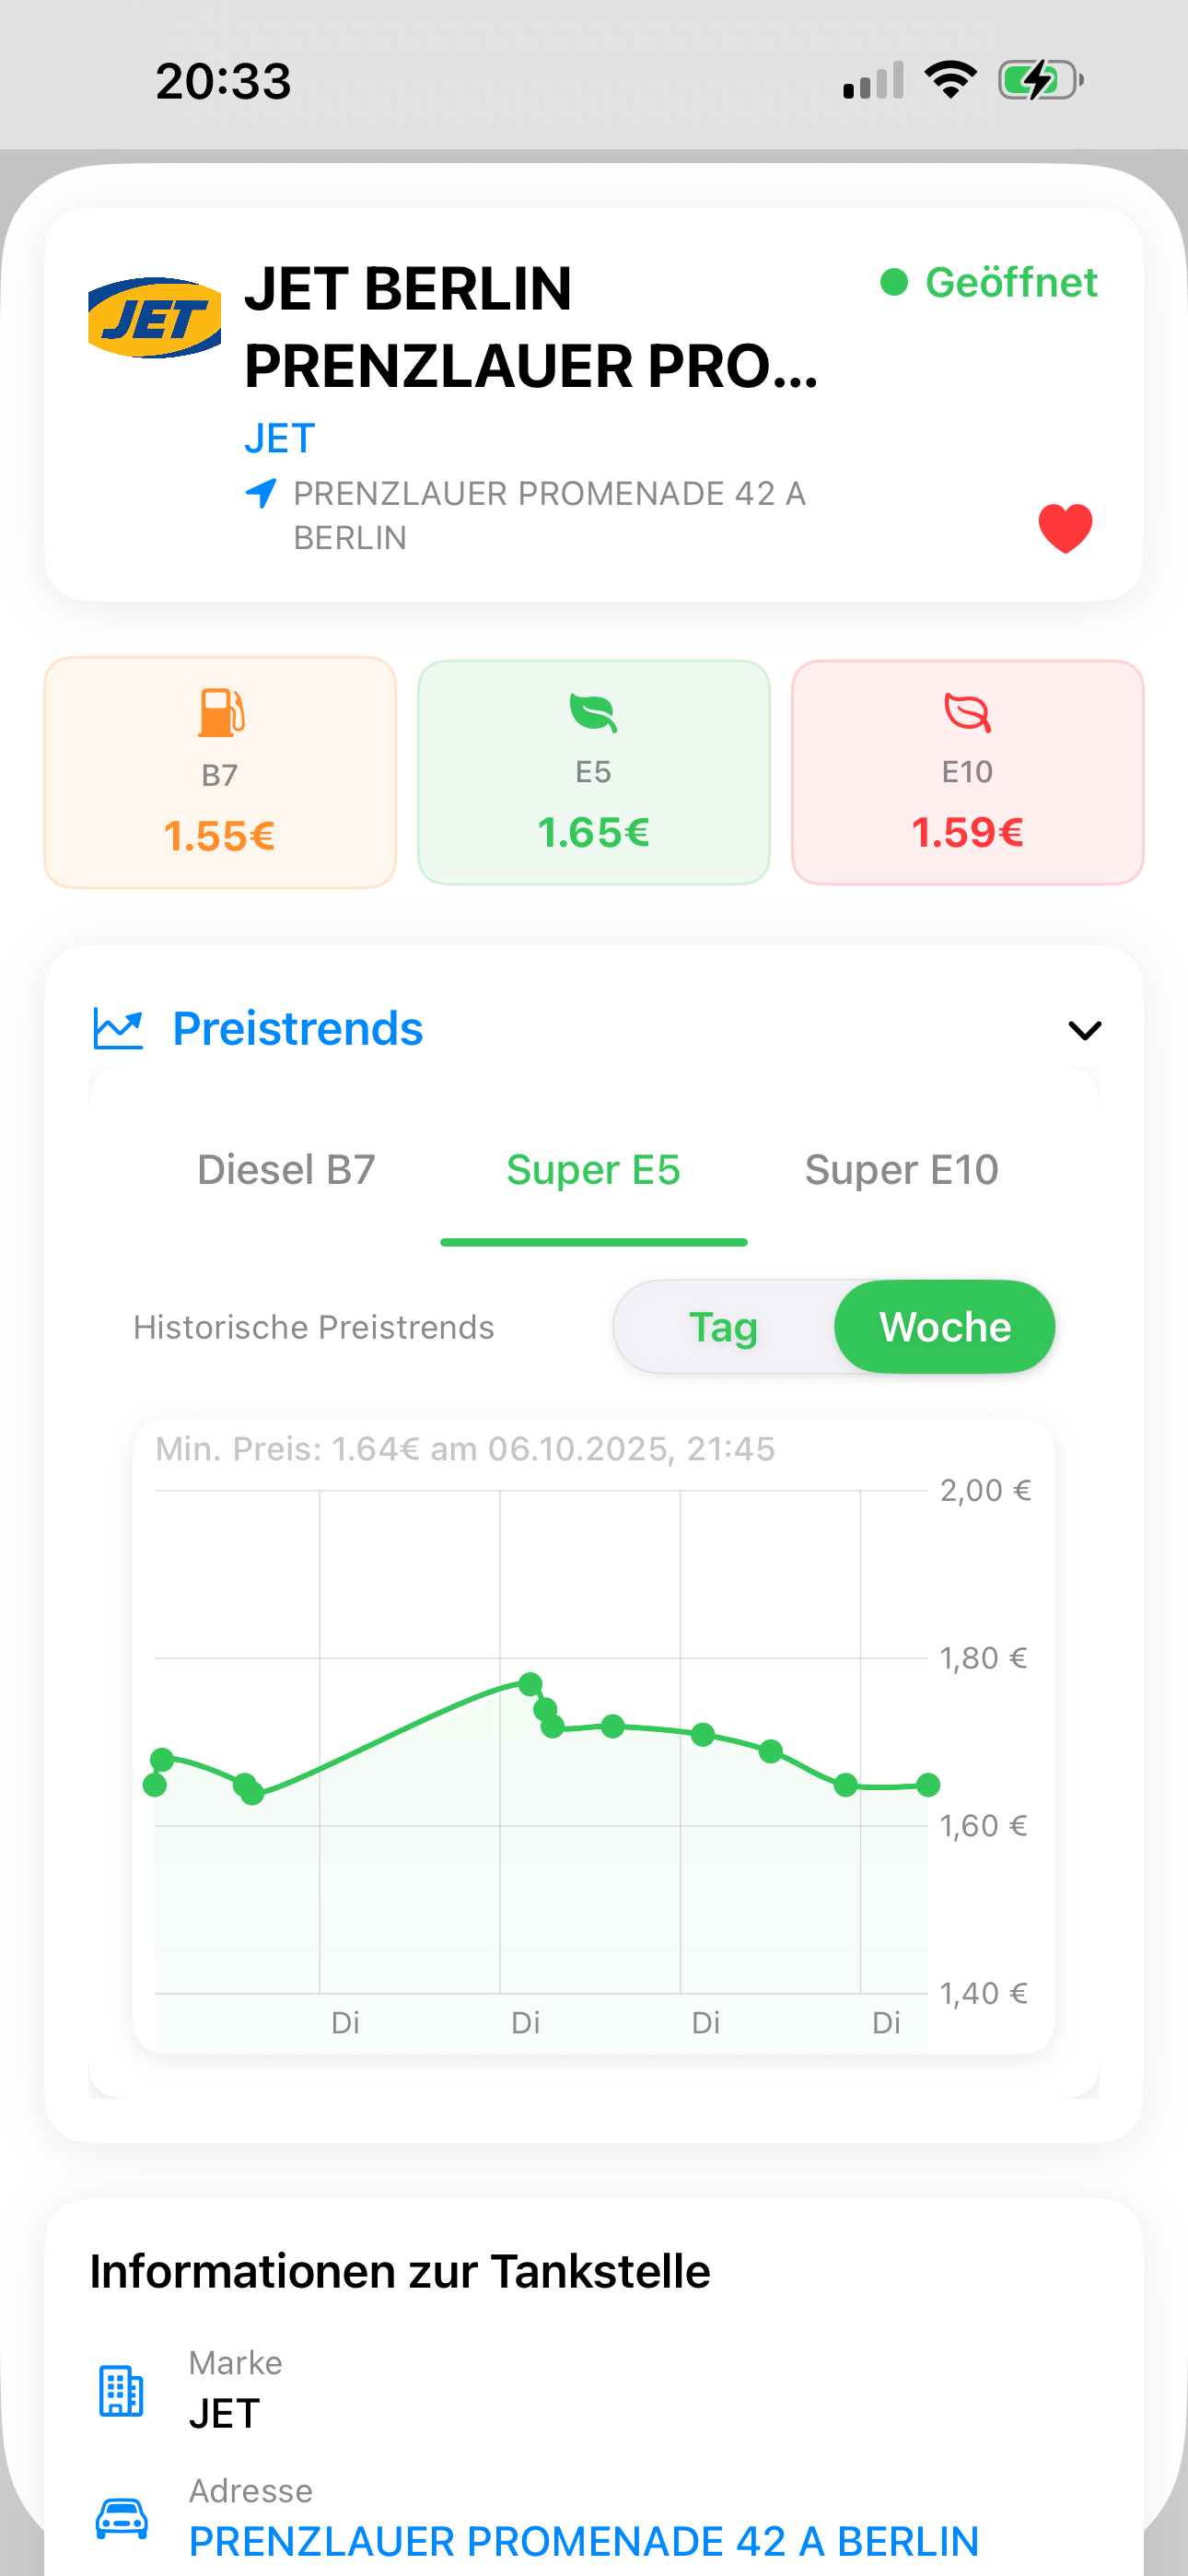
Task: Switch to the Diesel B7 tab
Action: click(x=286, y=1170)
